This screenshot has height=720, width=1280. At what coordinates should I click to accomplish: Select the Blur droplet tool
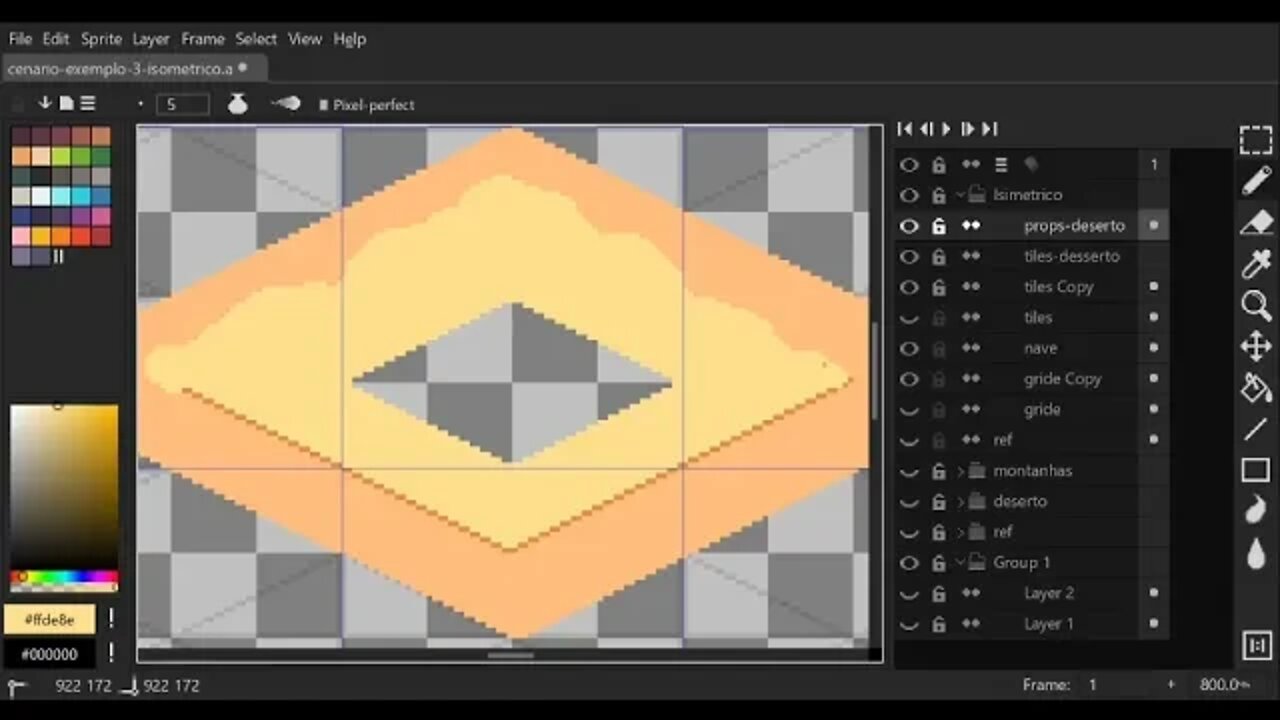(1256, 553)
